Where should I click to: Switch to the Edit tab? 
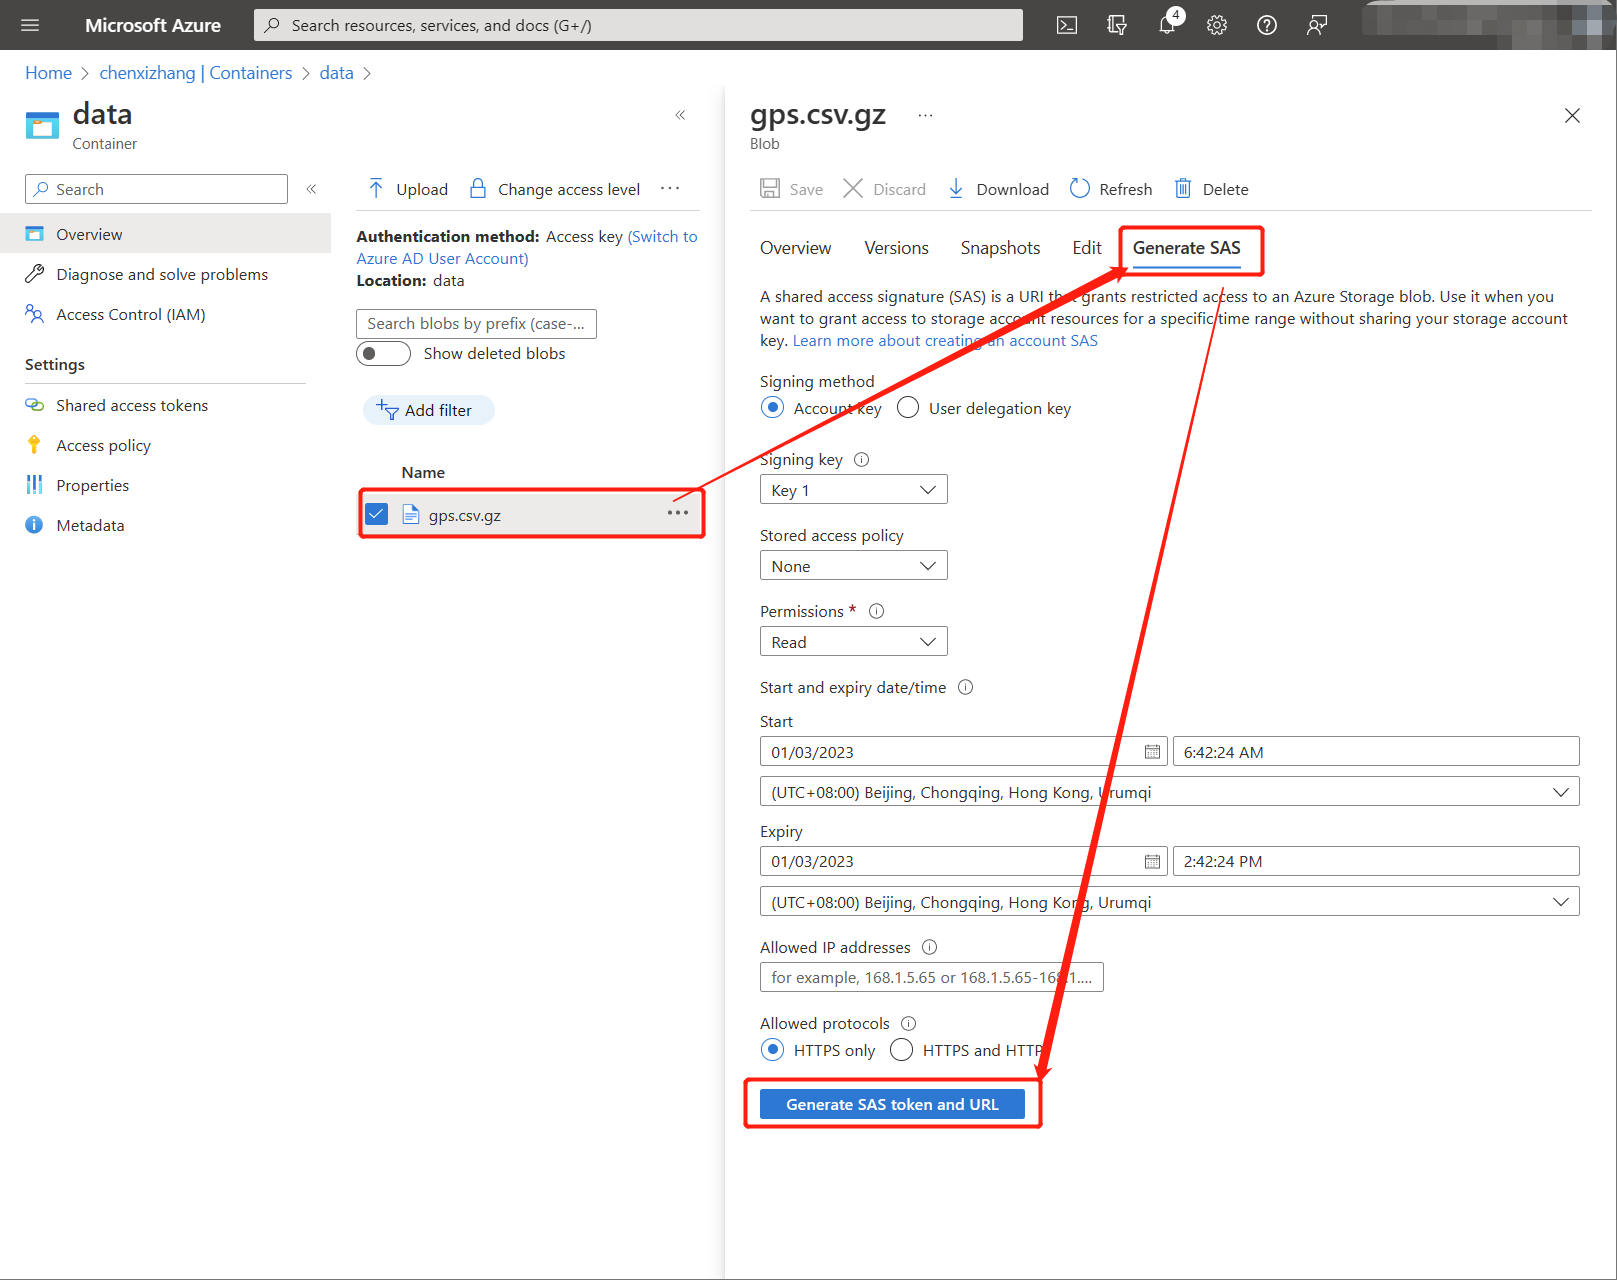click(1086, 248)
